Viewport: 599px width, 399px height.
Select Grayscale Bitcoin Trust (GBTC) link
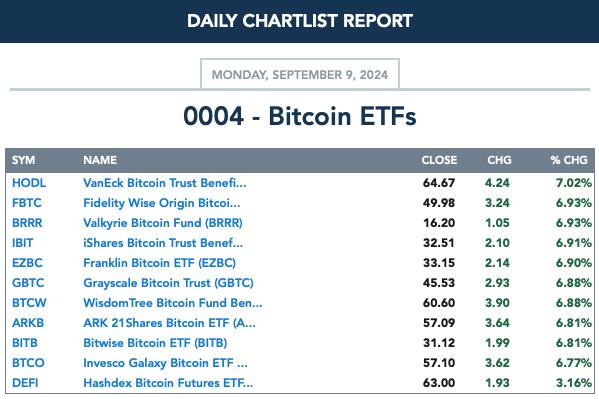[168, 283]
